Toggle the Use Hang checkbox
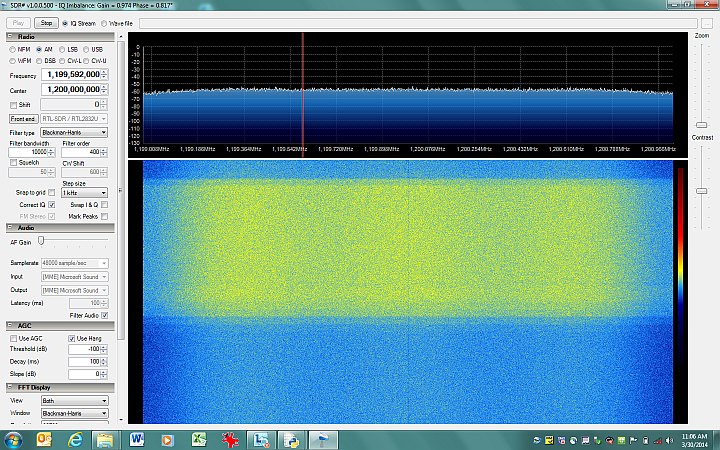This screenshot has width=720, height=450. tap(71, 338)
